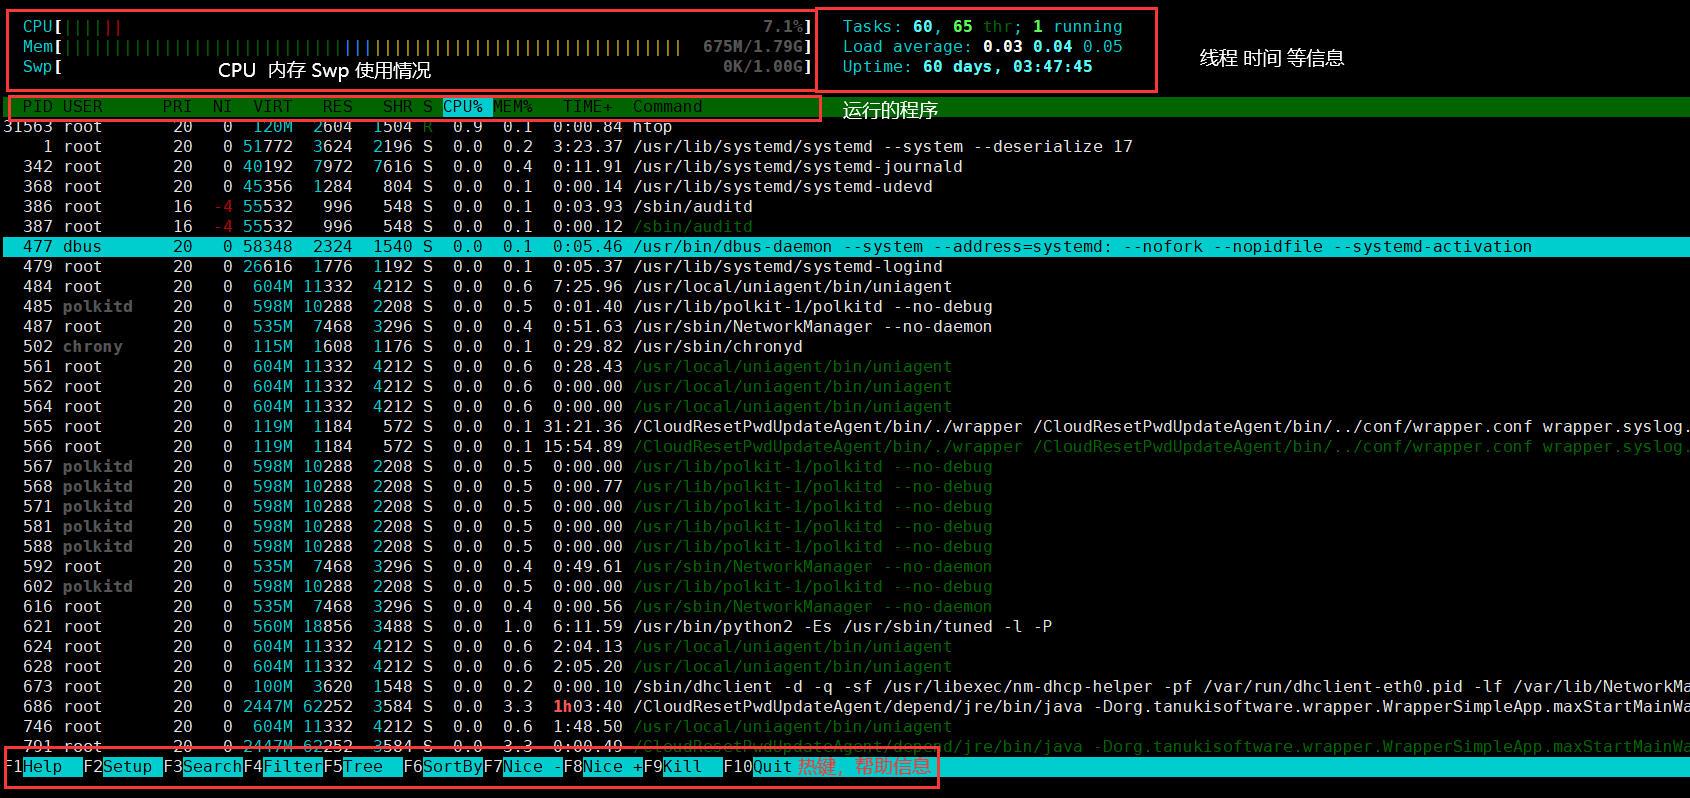The width and height of the screenshot is (1690, 798).
Task: Select PID 566 wrapper thread row
Action: pos(845,447)
